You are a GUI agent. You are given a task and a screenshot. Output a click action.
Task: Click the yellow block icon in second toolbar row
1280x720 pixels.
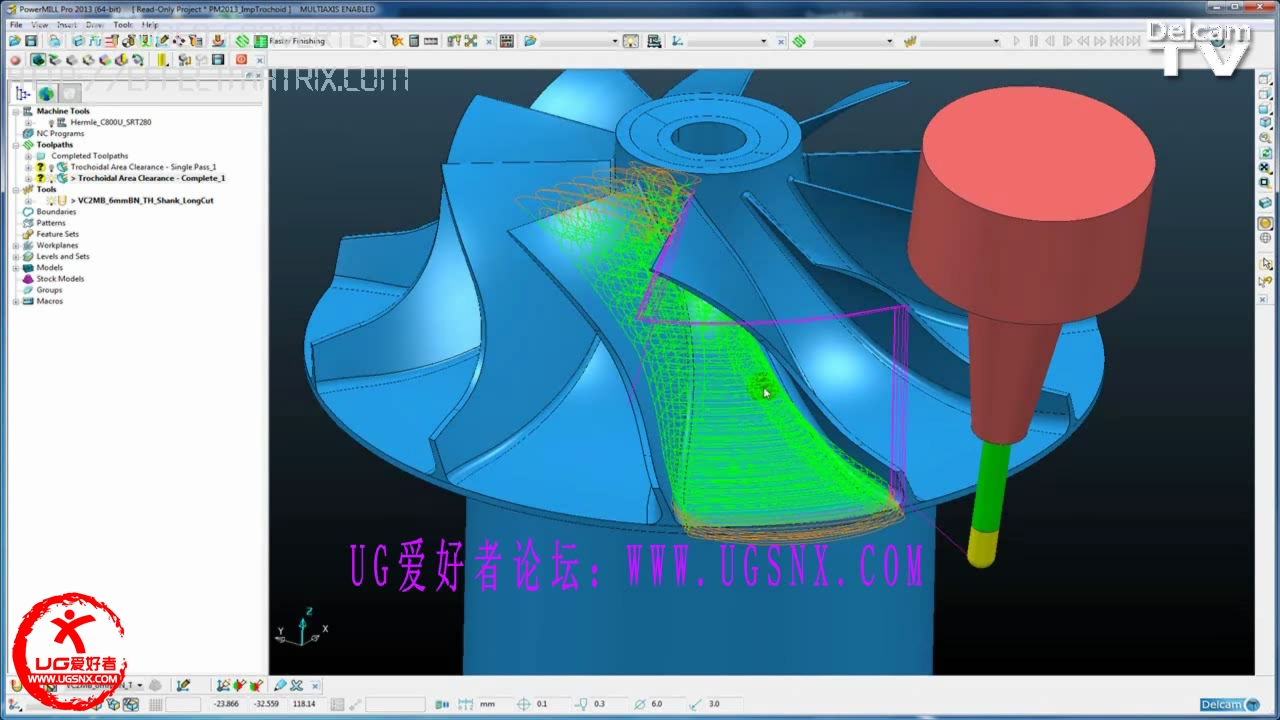coord(162,60)
